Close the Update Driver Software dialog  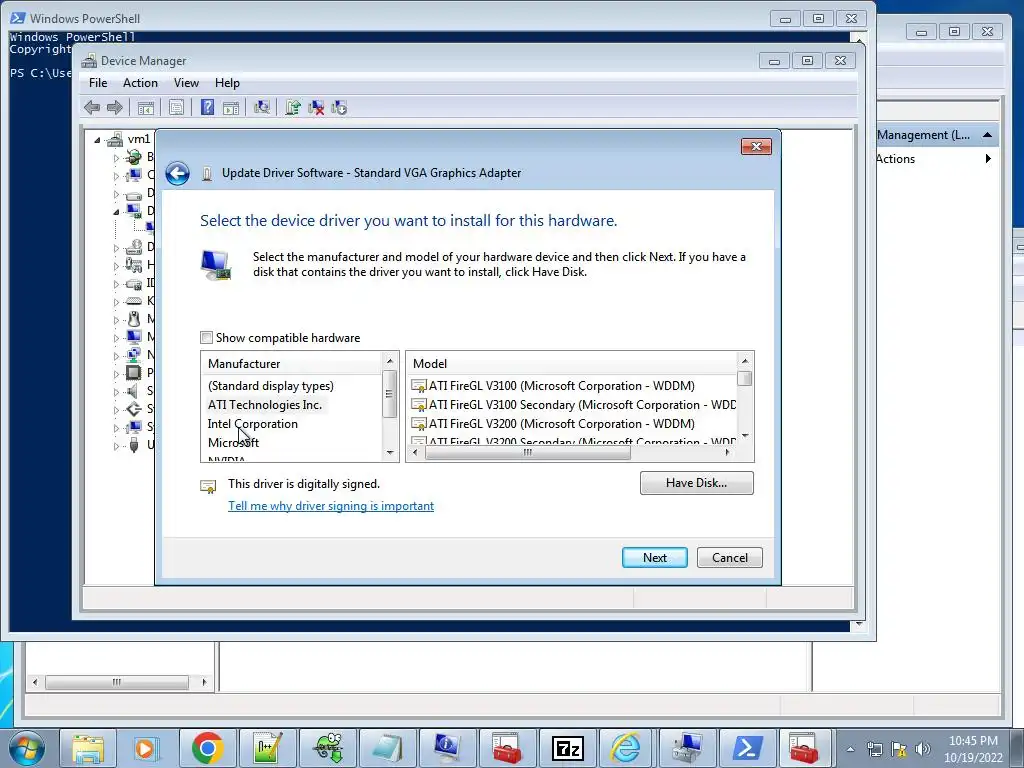pos(756,147)
